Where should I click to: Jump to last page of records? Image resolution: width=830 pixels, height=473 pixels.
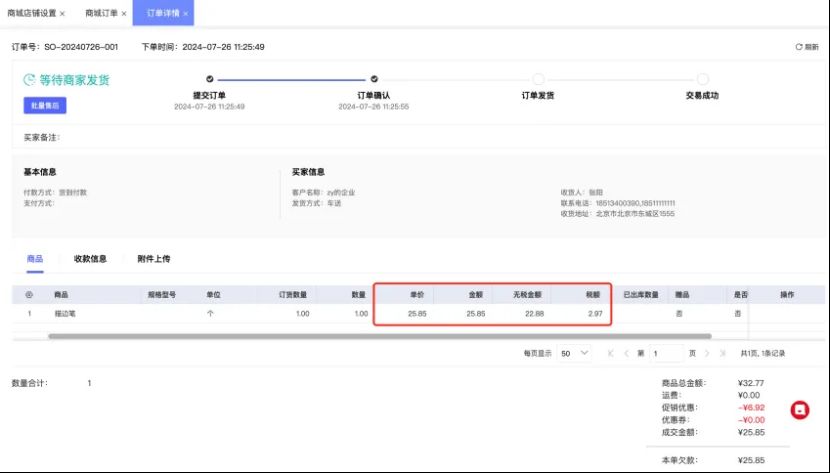pos(723,354)
